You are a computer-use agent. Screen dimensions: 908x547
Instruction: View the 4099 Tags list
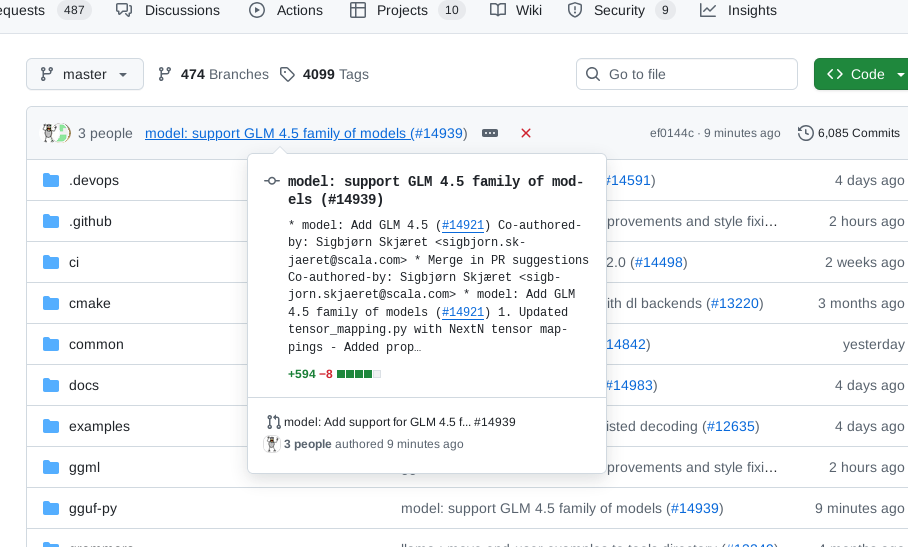(324, 74)
